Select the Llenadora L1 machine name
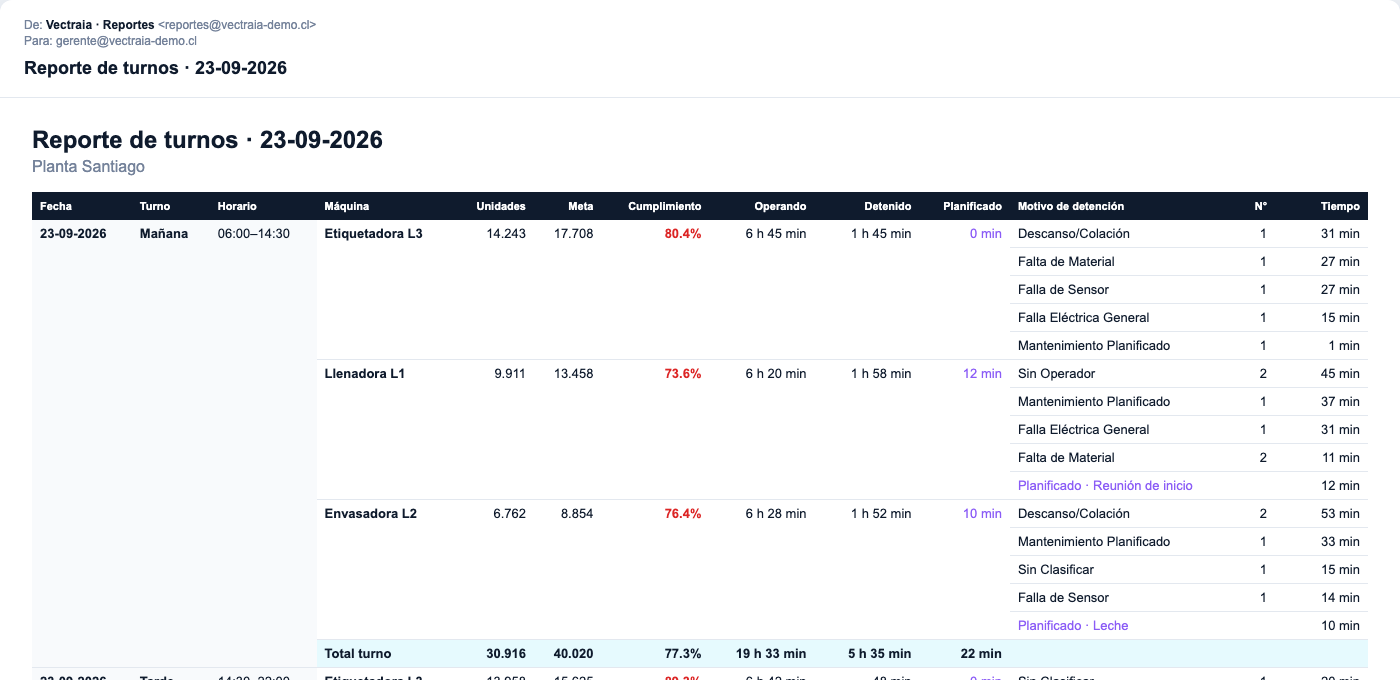 click(365, 373)
